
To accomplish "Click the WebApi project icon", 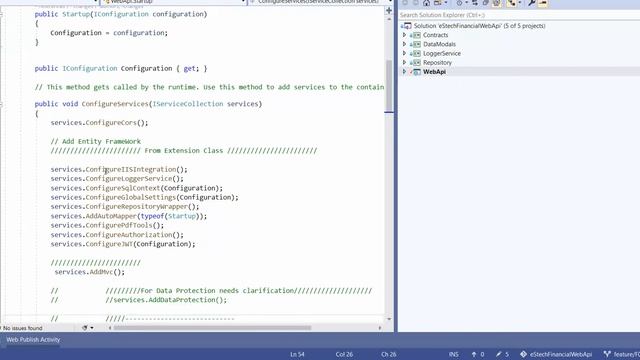I will (416, 72).
